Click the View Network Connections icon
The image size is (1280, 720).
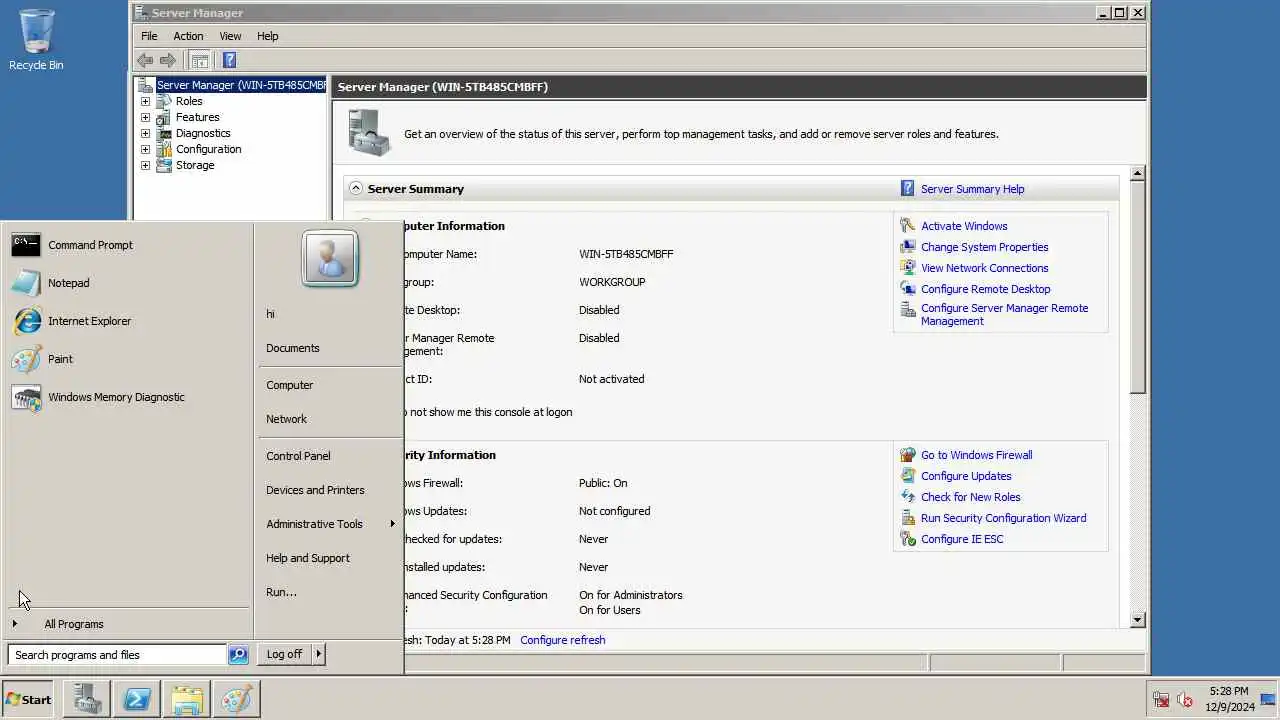pos(908,268)
